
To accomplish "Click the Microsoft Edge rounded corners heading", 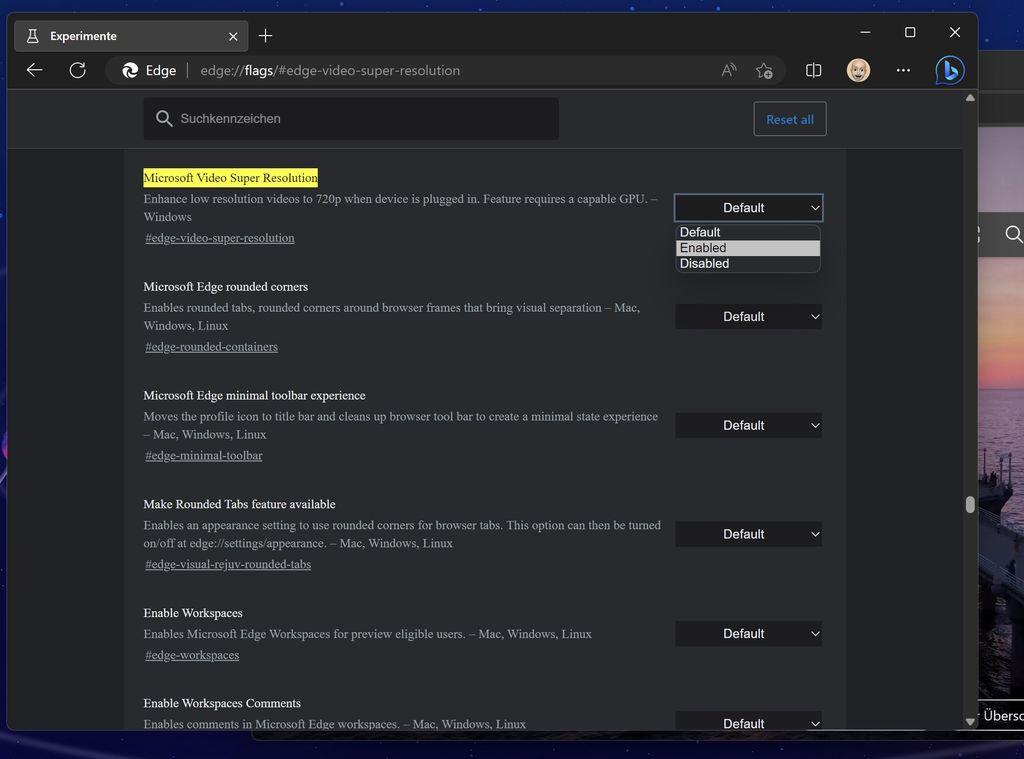I will pyautogui.click(x=225, y=287).
